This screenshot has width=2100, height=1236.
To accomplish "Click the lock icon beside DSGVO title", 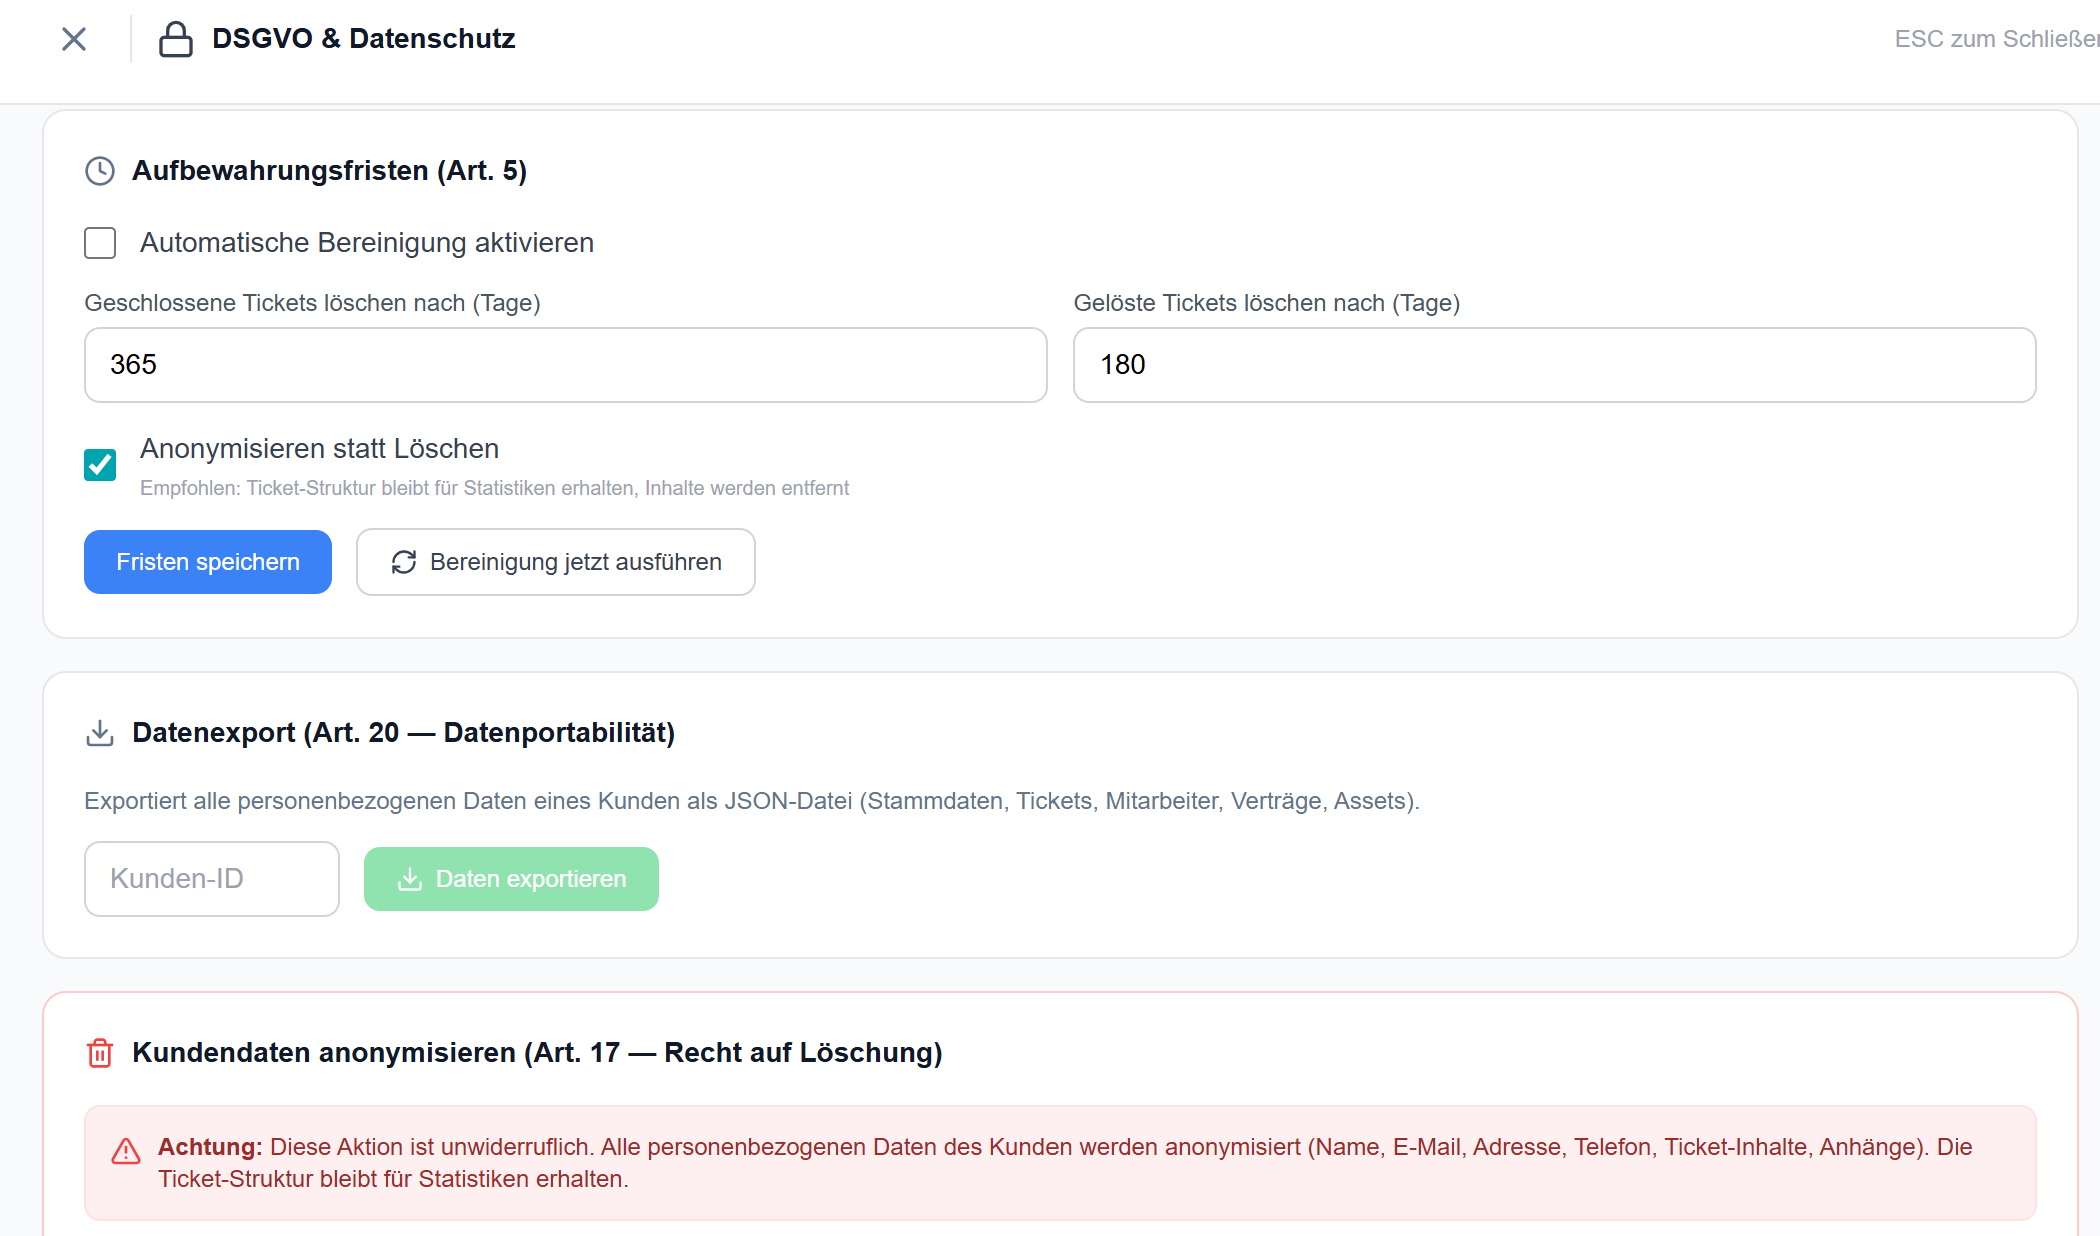I will point(176,39).
